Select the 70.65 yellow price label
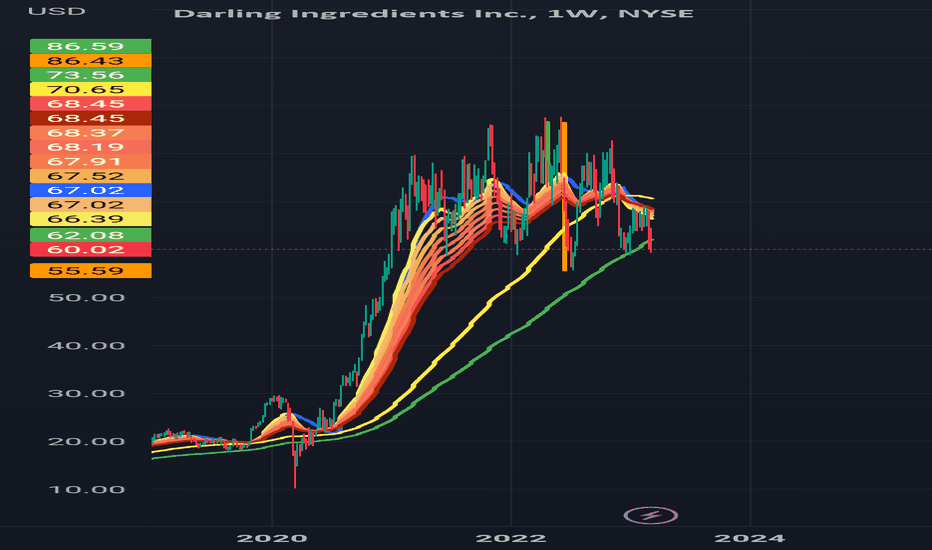Screen dimensions: 932x550 point(90,89)
